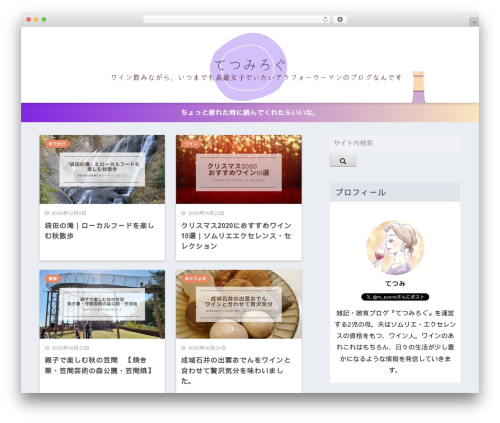
Task: Click the サイト内検索 search field
Action: (x=395, y=143)
